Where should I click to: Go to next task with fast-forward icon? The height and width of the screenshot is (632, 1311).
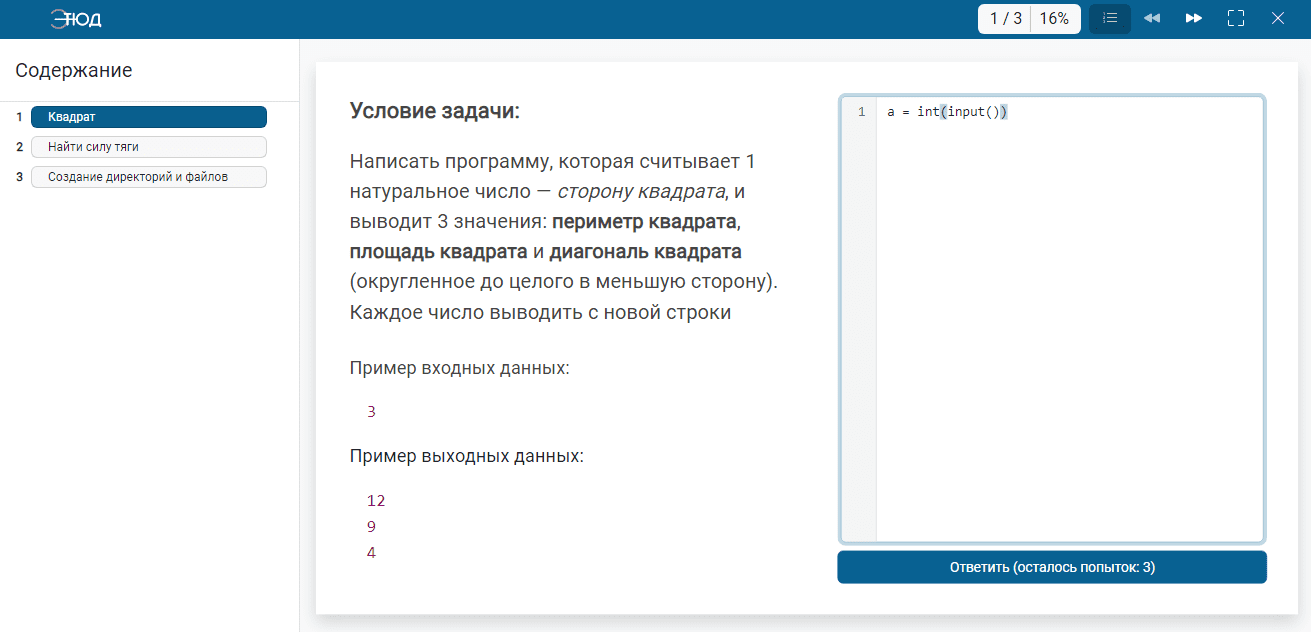coord(1194,18)
